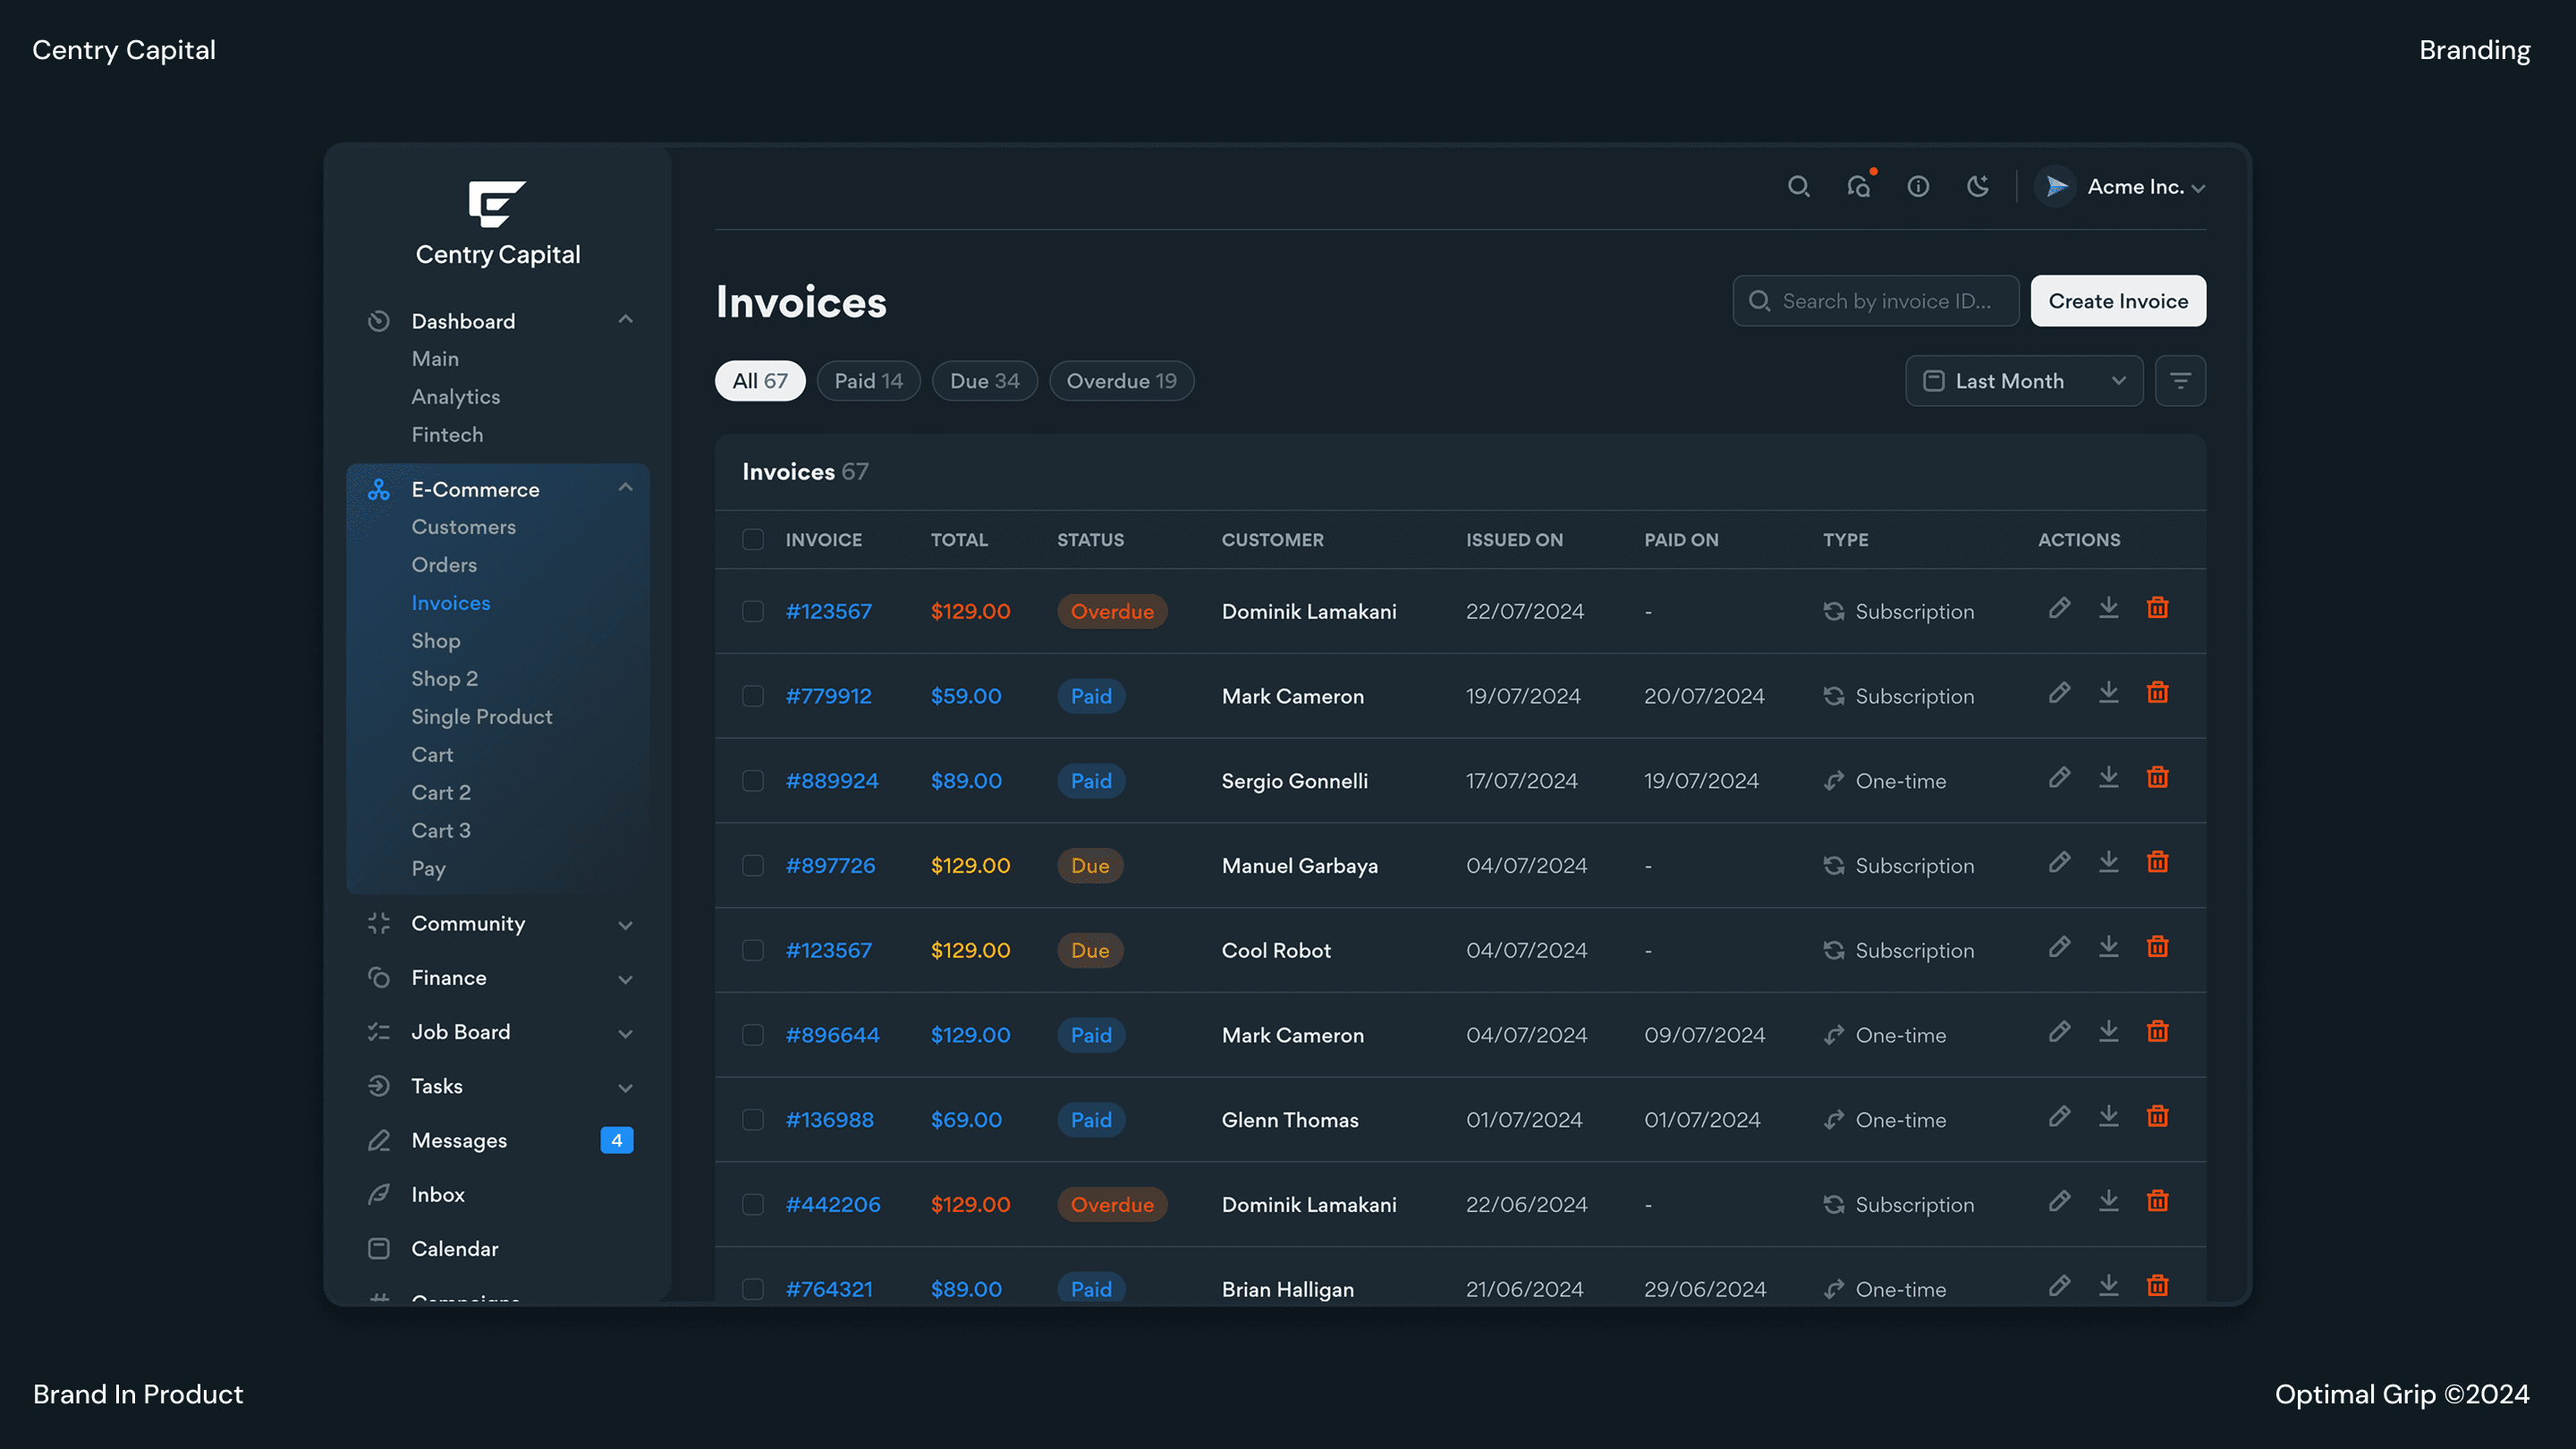Select the Paid 14 filter tab
Image resolution: width=2576 pixels, height=1449 pixels.
867,381
